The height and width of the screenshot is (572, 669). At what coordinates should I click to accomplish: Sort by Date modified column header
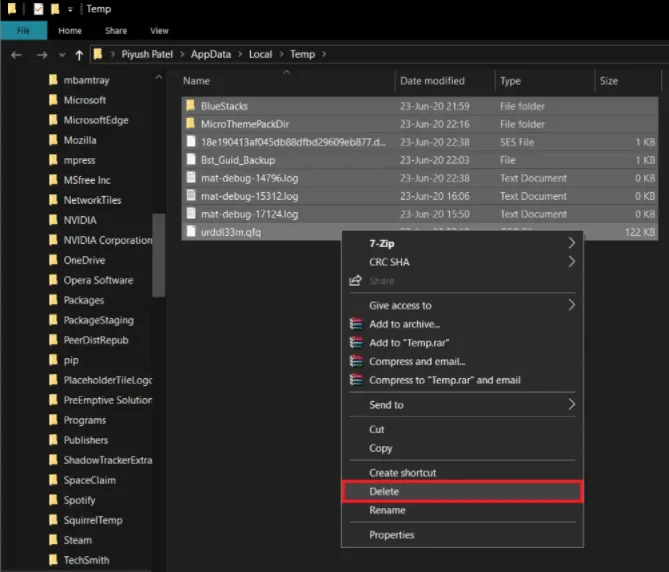point(445,81)
